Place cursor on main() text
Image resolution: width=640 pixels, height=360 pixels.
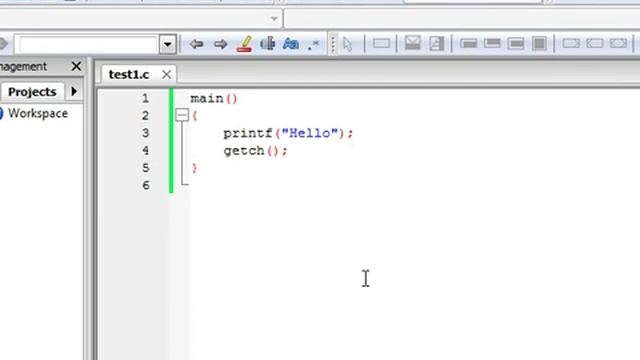214,99
